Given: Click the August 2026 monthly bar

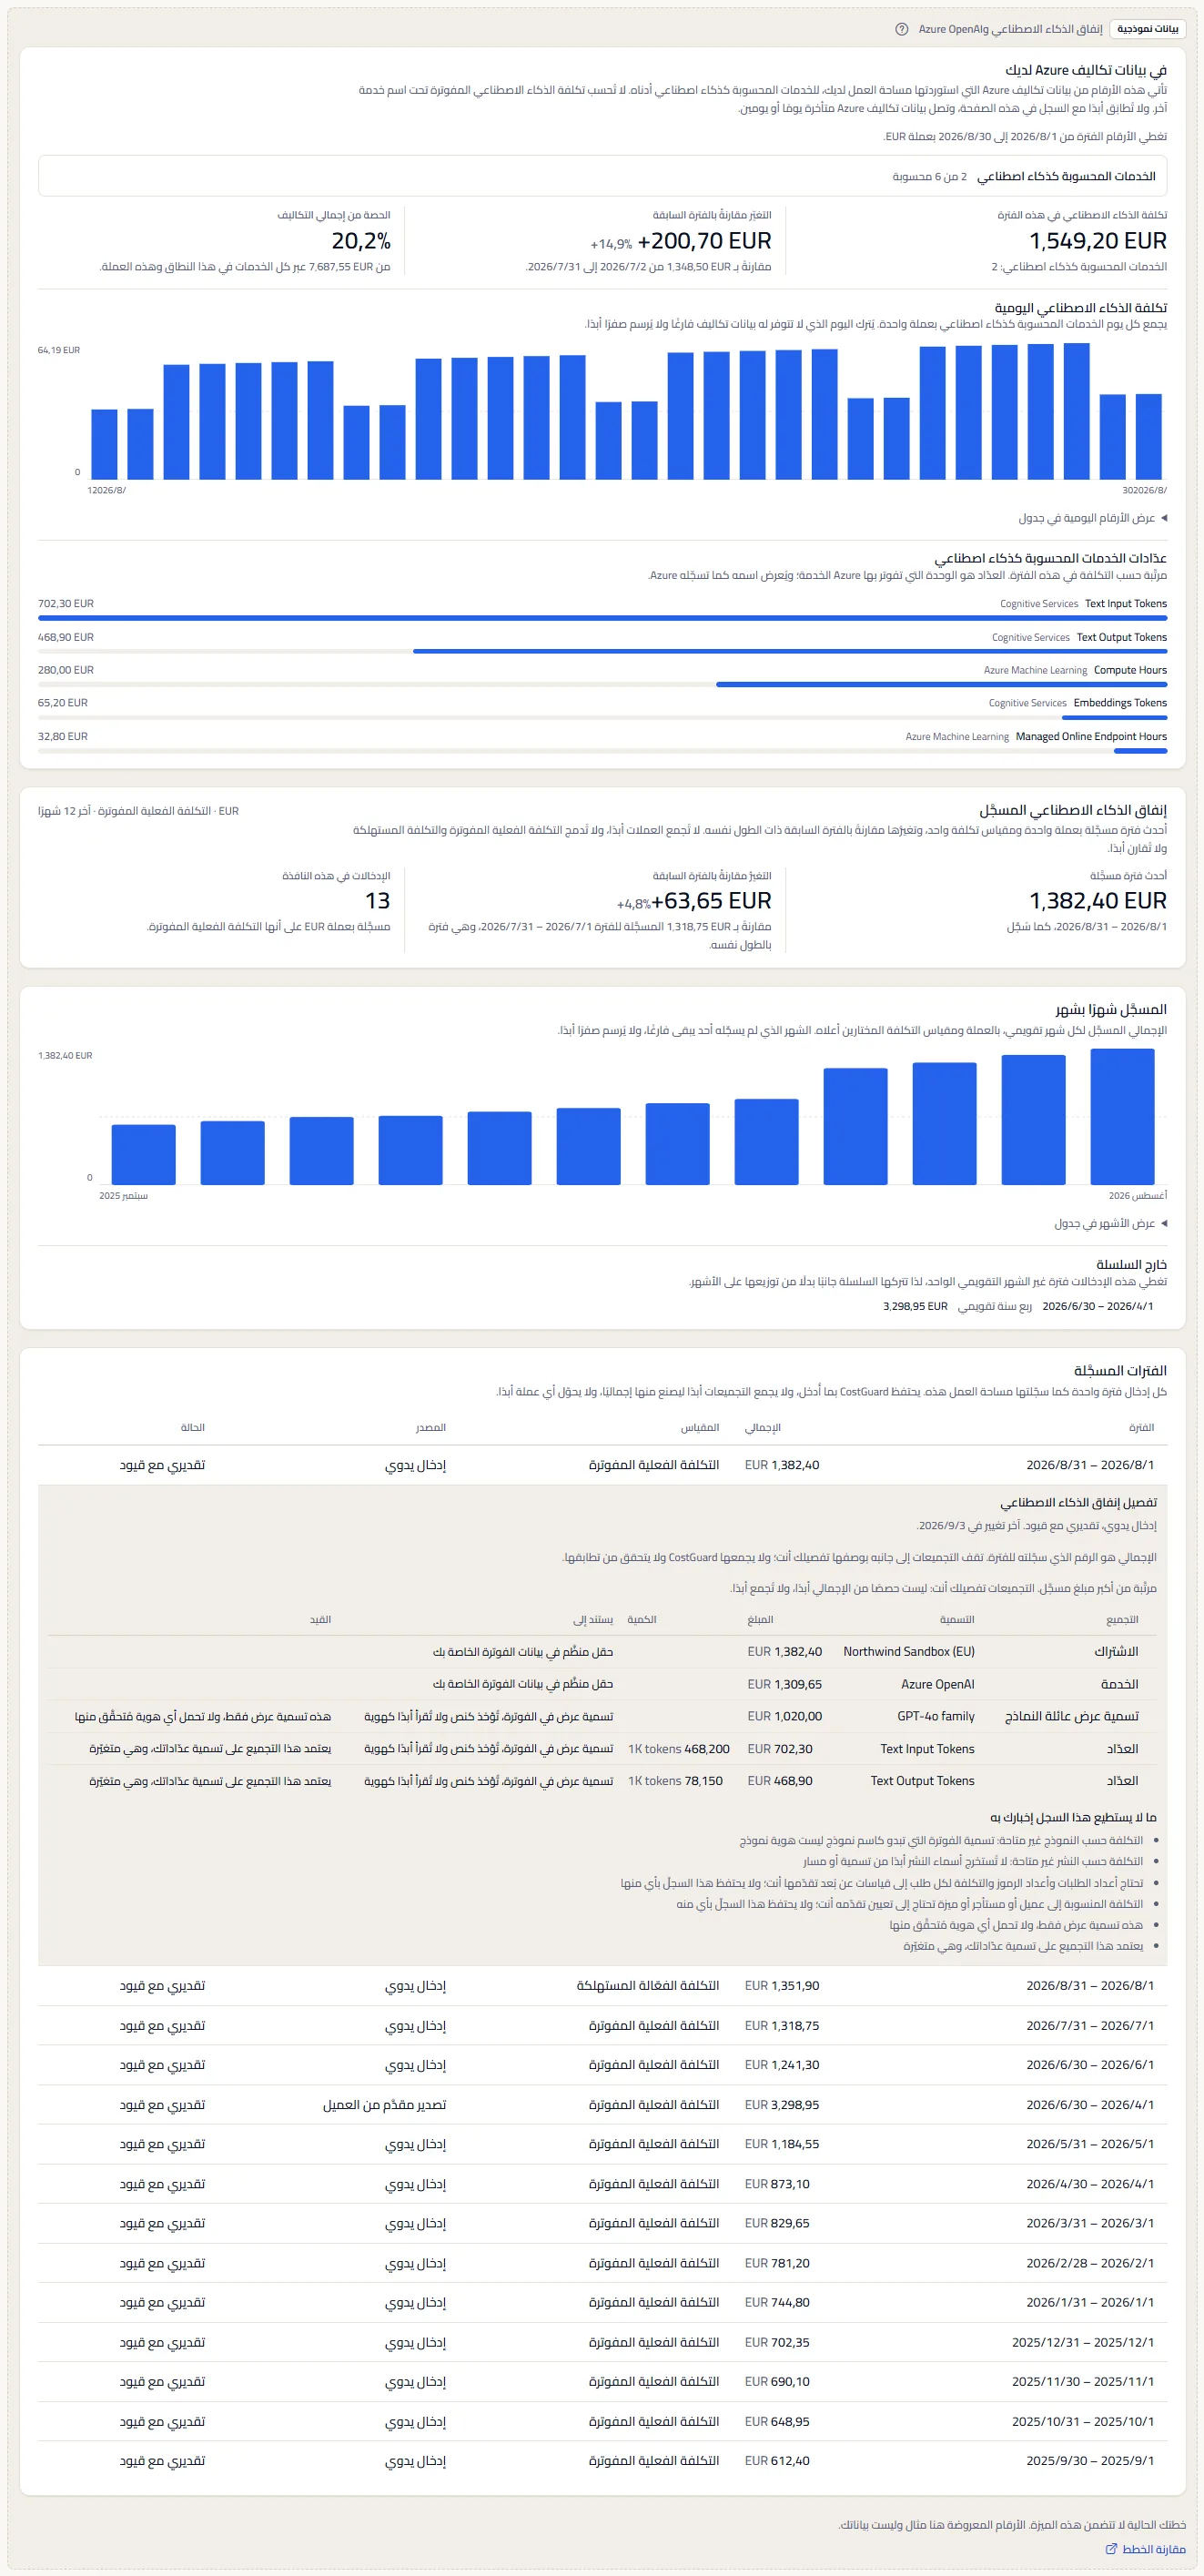Looking at the screenshot, I should click(1122, 1117).
